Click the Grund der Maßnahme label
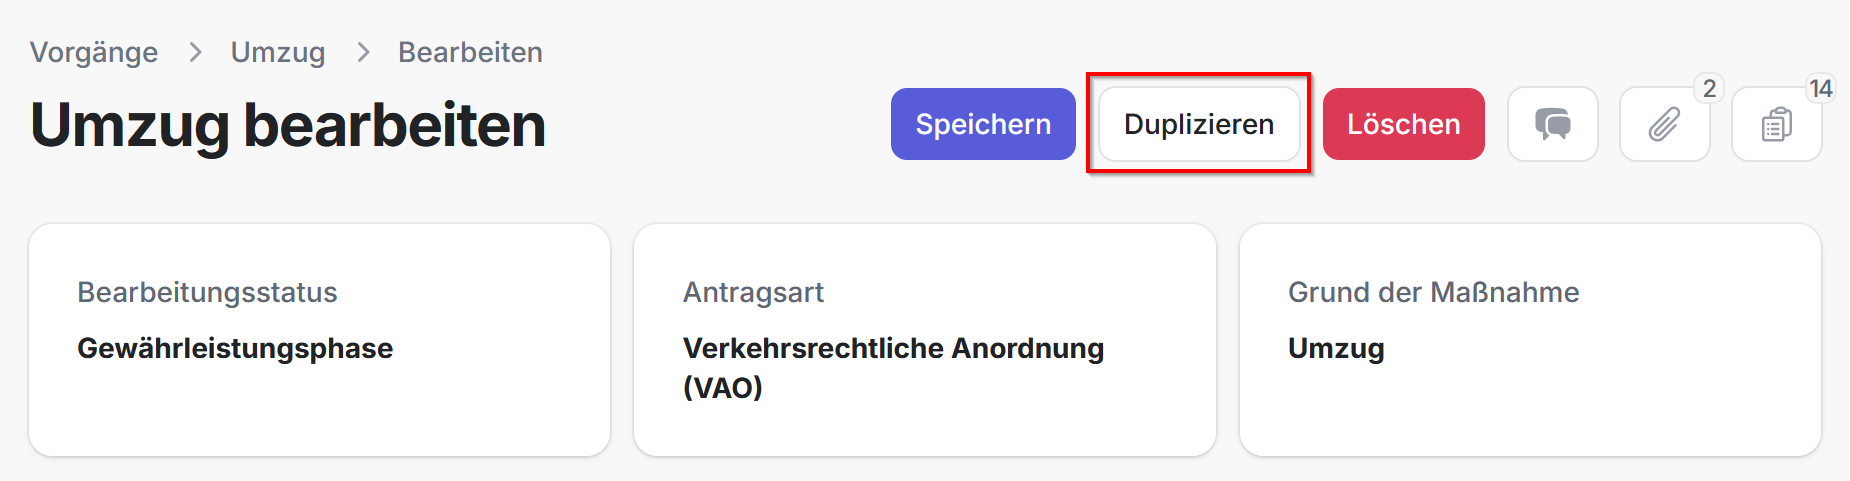The width and height of the screenshot is (1850, 481). click(1433, 292)
